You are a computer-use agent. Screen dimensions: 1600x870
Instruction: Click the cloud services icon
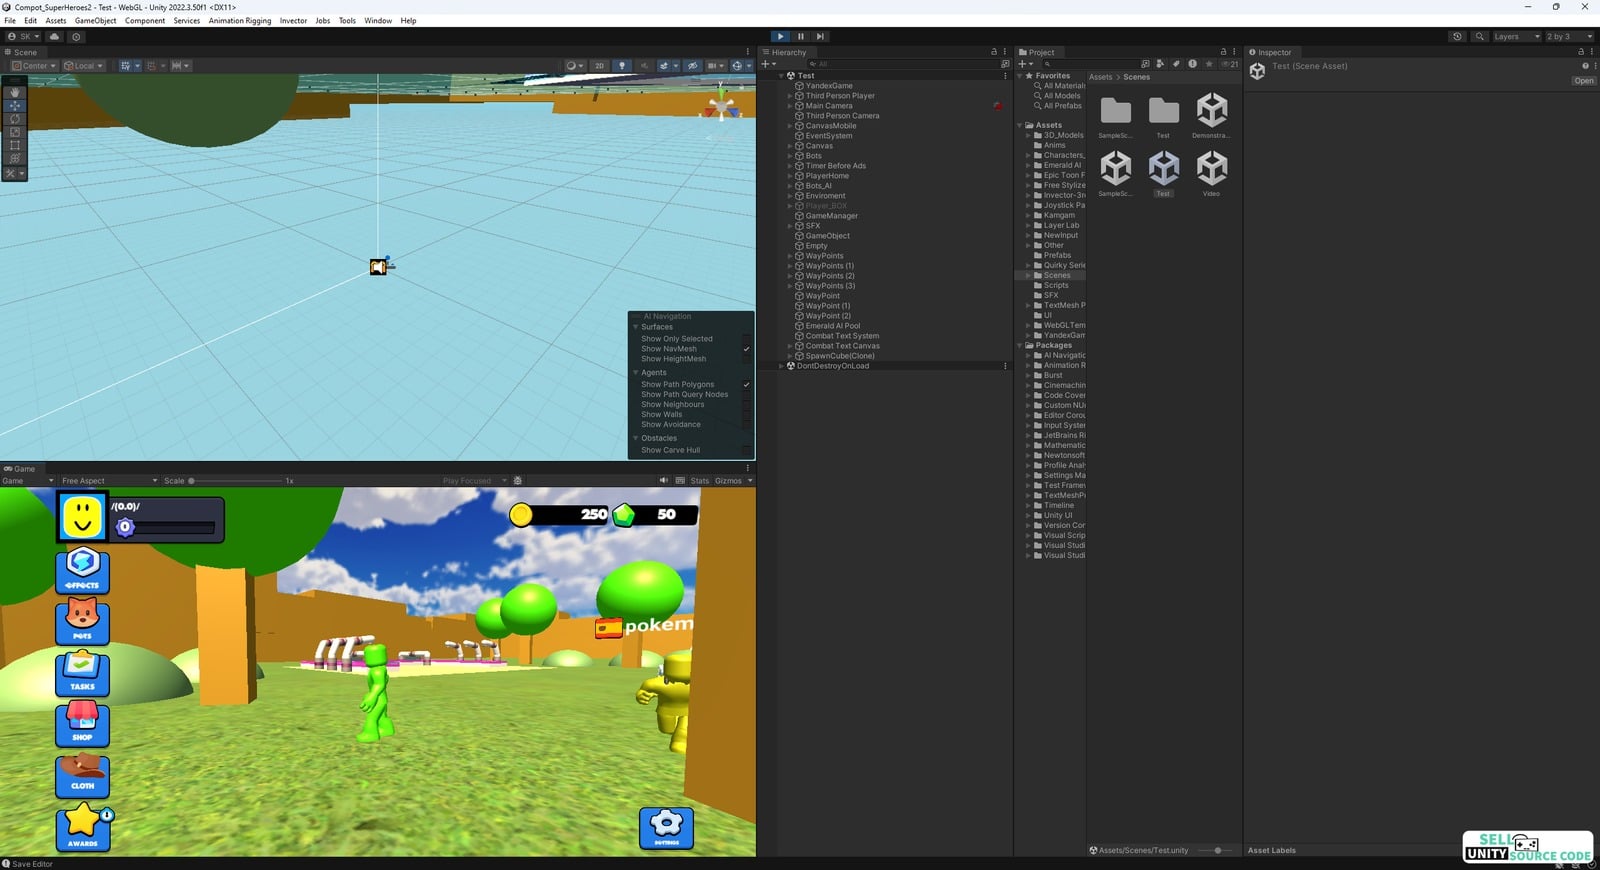pyautogui.click(x=54, y=36)
